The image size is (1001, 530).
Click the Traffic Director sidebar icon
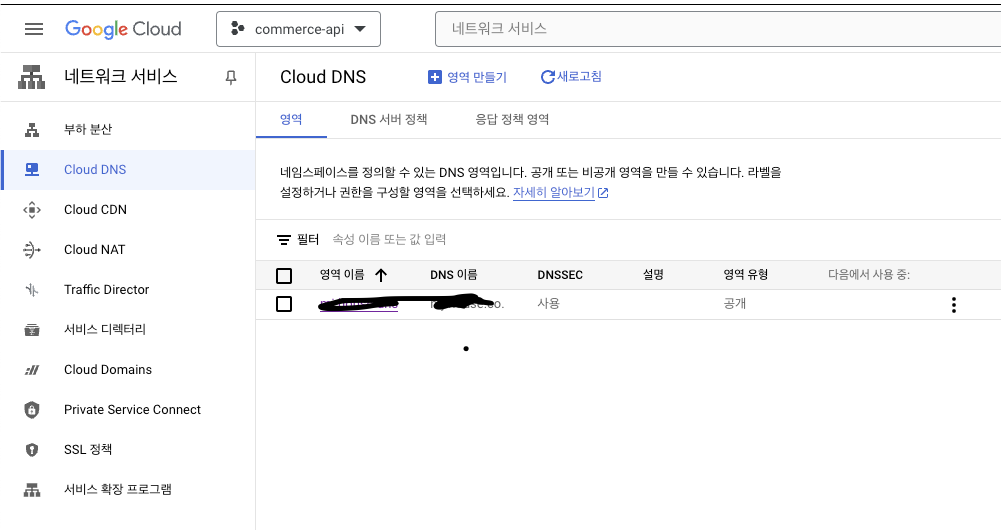[x=32, y=290]
